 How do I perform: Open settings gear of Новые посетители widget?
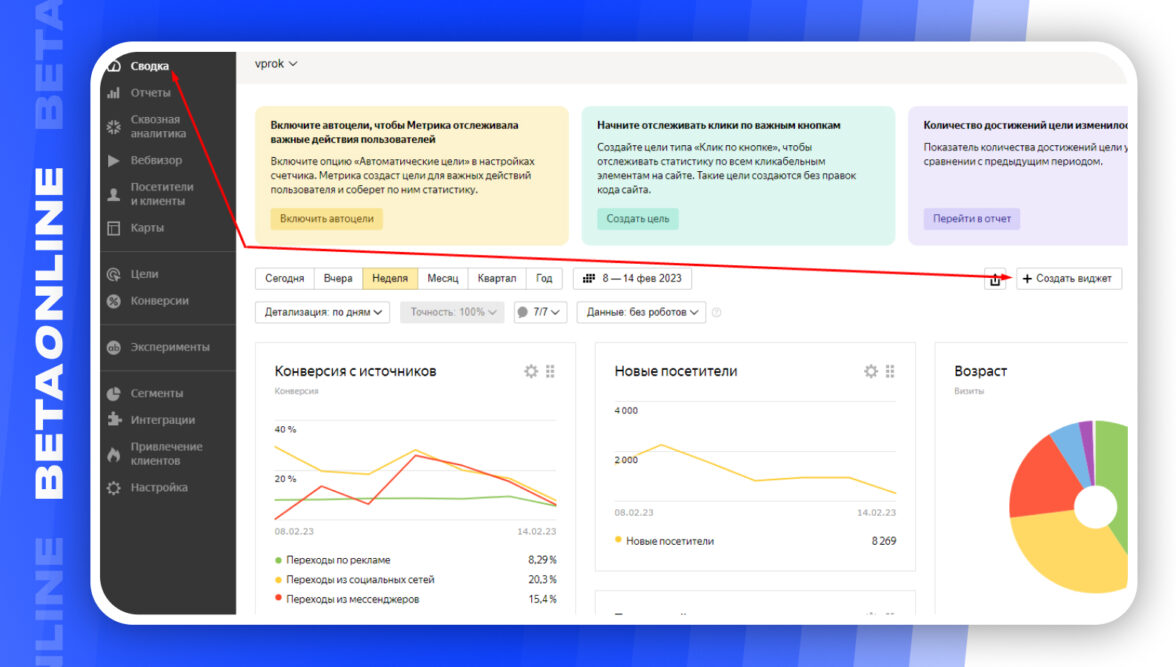point(871,371)
